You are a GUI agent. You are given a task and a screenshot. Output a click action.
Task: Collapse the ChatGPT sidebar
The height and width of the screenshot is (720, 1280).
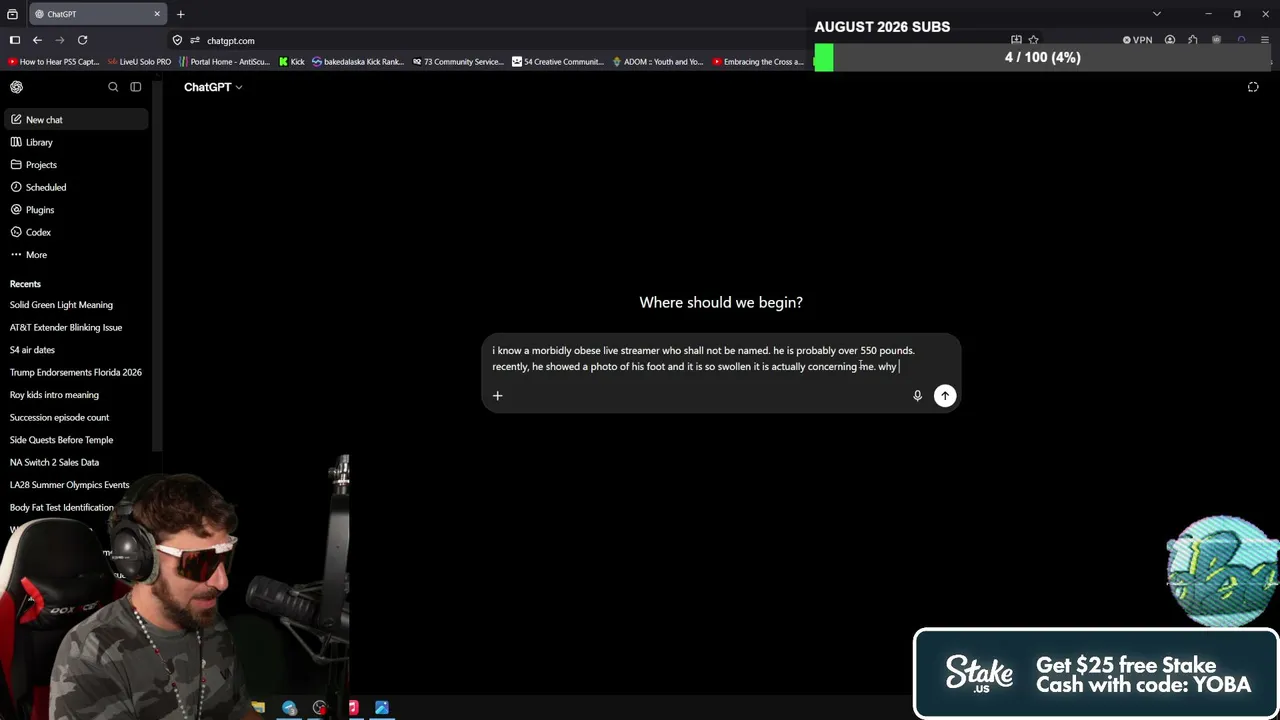pyautogui.click(x=136, y=87)
